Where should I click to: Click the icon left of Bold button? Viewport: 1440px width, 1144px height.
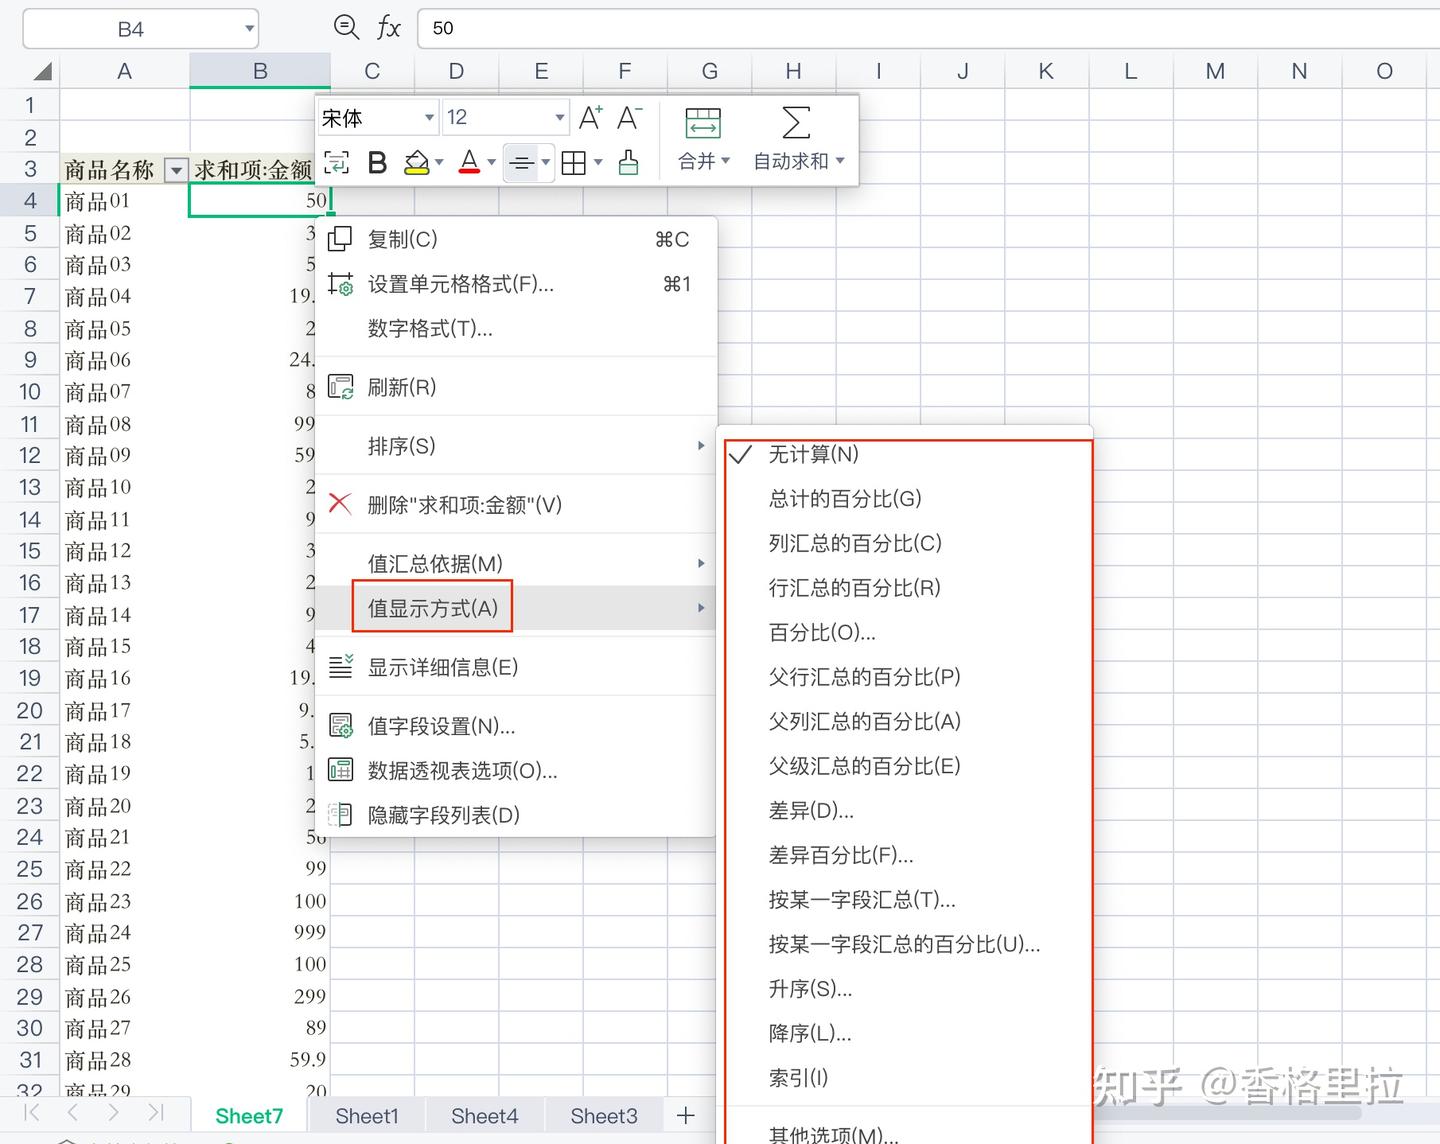point(337,162)
